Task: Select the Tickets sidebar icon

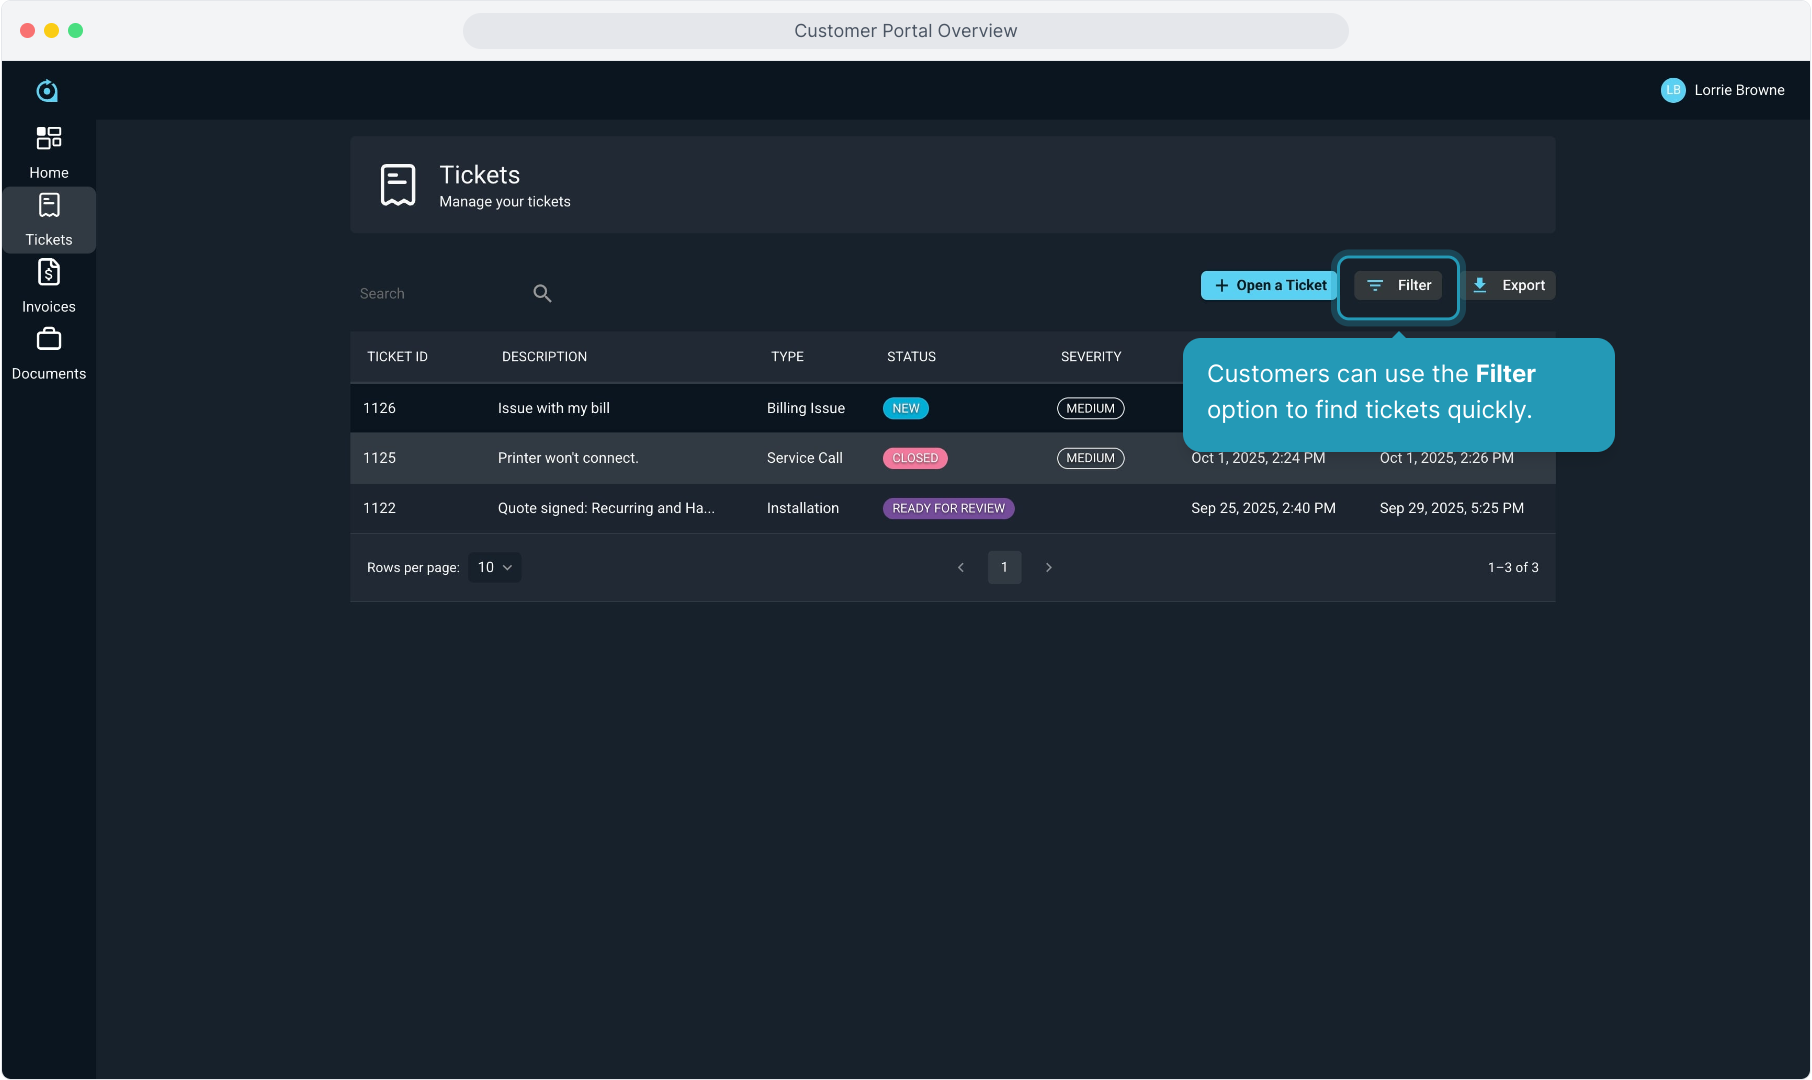Action: 48,206
